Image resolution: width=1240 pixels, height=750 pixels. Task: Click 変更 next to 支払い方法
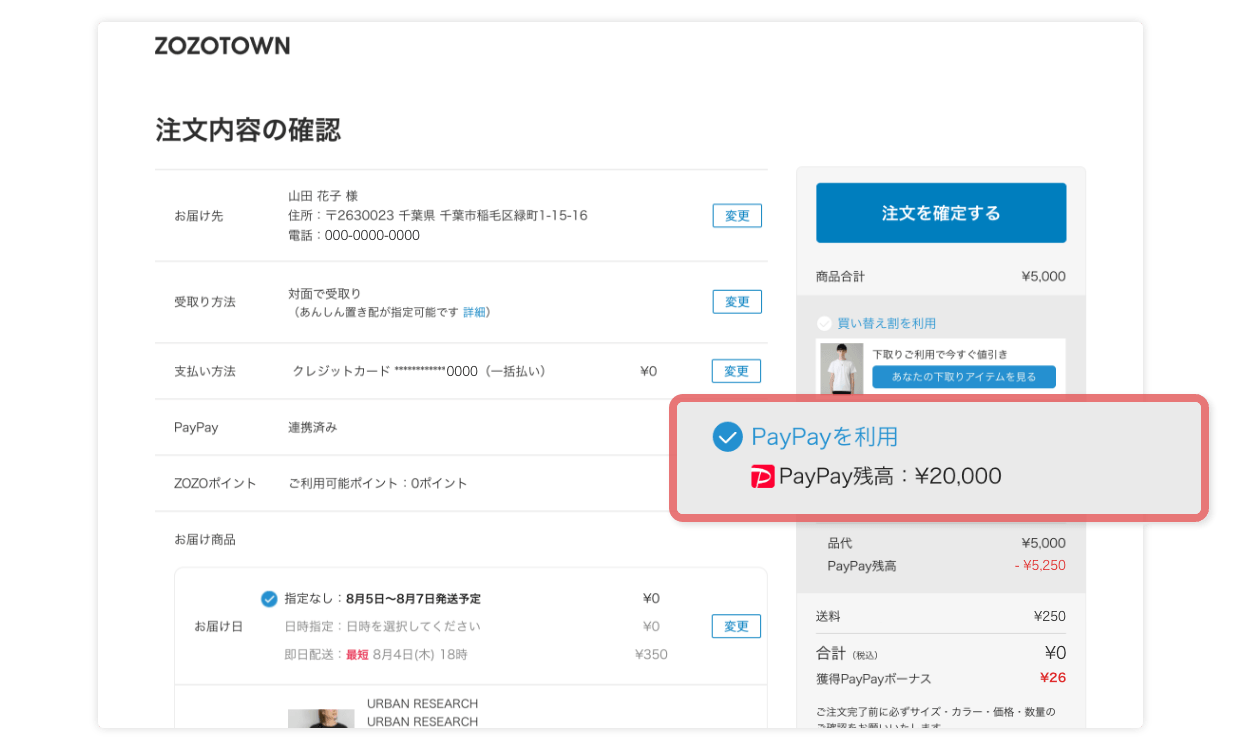736,371
